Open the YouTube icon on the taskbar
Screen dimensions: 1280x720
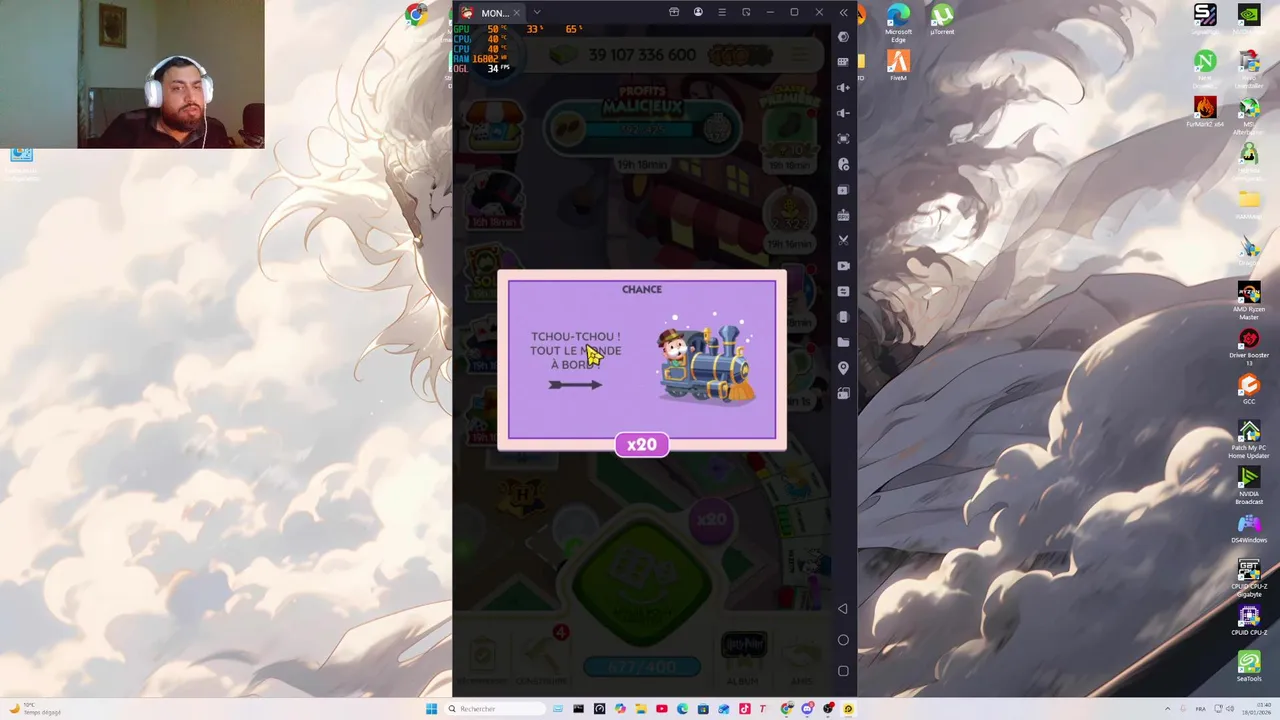point(662,709)
